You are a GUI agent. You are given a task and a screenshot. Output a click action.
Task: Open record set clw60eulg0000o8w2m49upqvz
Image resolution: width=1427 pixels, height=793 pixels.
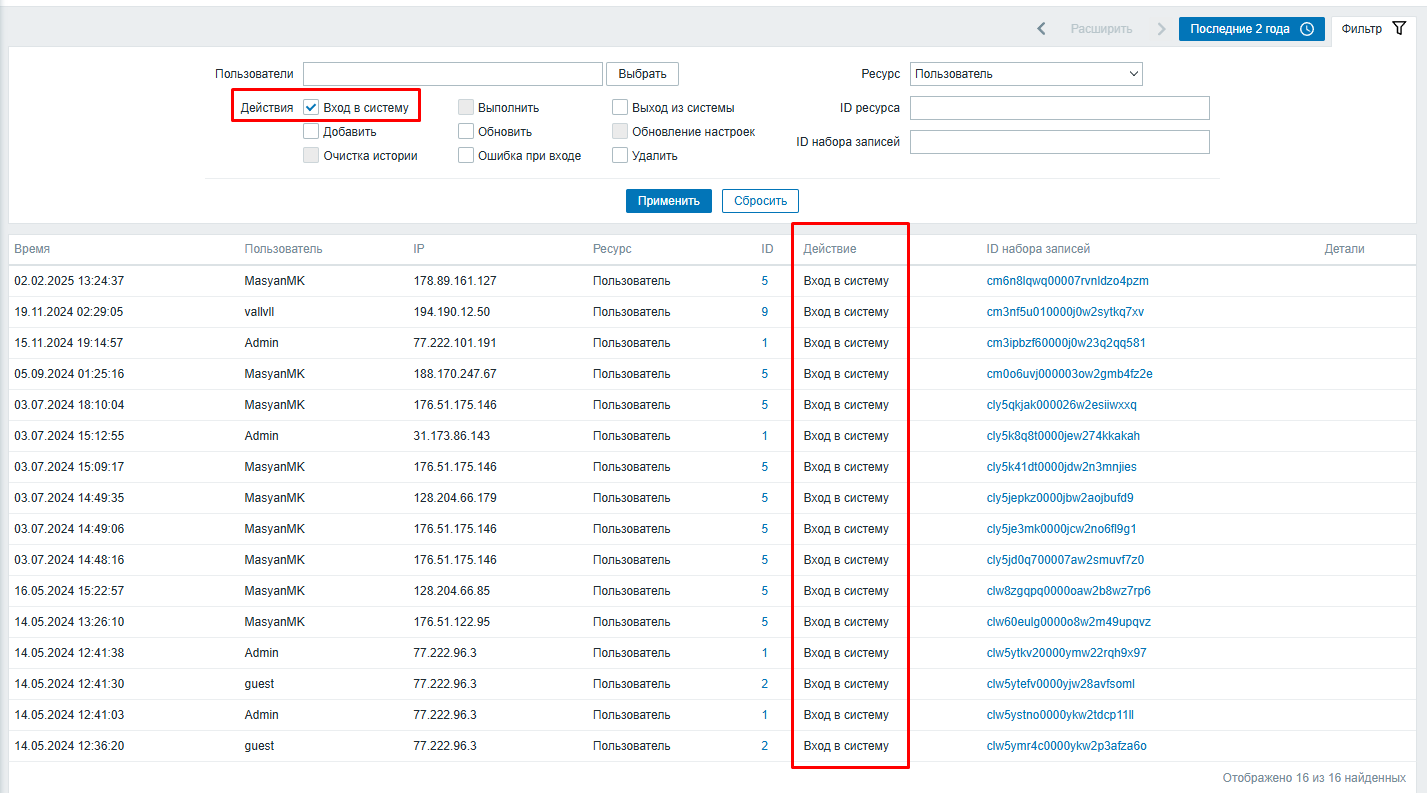tap(1068, 622)
